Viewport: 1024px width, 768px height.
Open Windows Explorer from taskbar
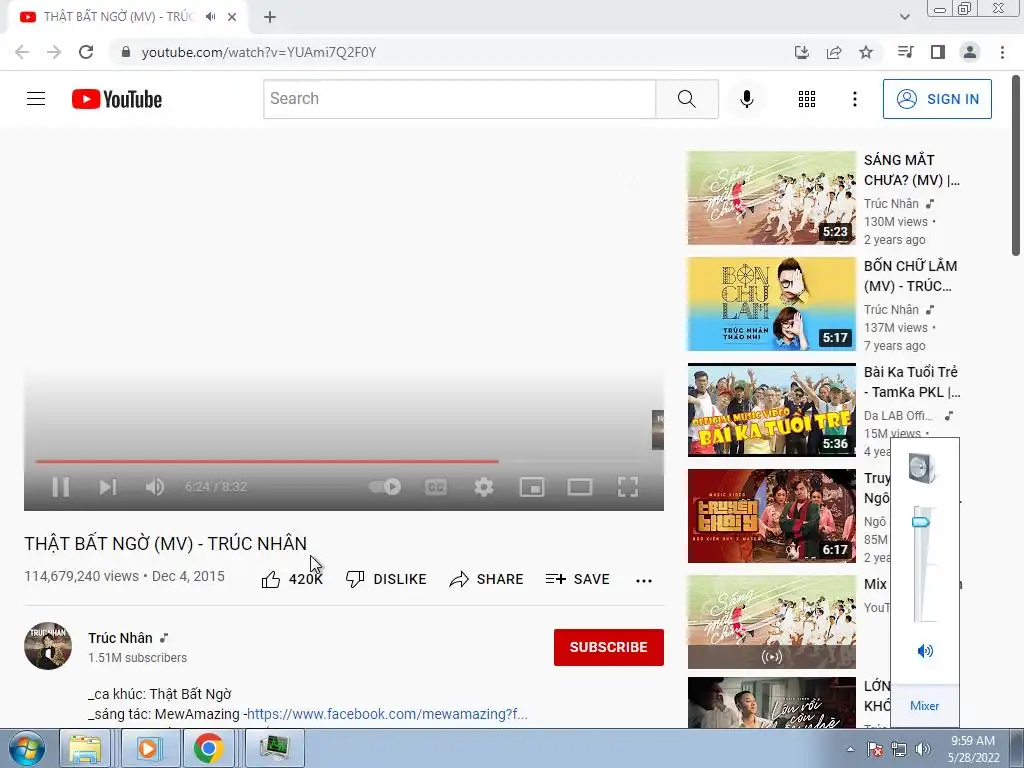(86, 748)
